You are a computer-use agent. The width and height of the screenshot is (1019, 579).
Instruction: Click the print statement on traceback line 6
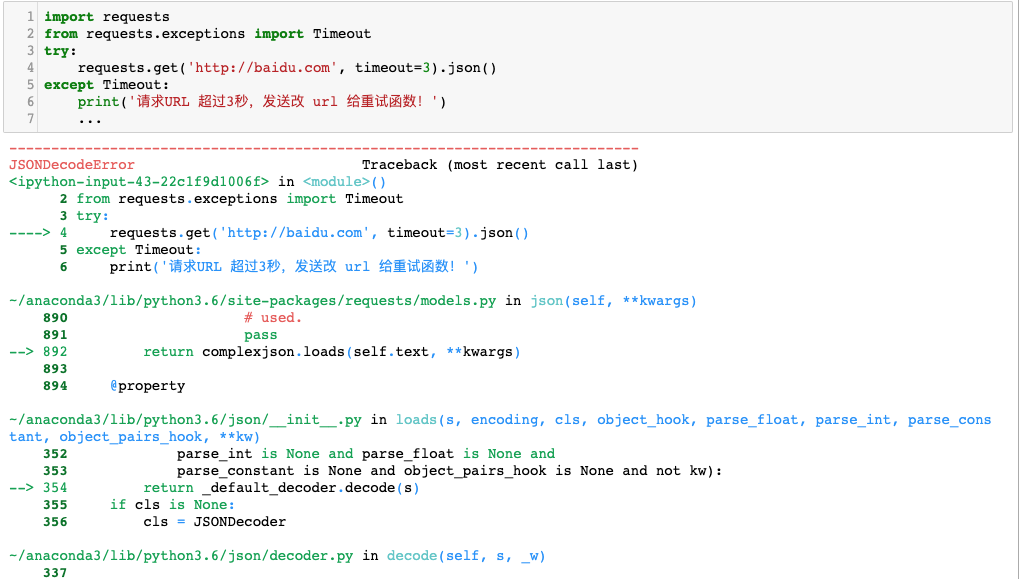click(294, 266)
